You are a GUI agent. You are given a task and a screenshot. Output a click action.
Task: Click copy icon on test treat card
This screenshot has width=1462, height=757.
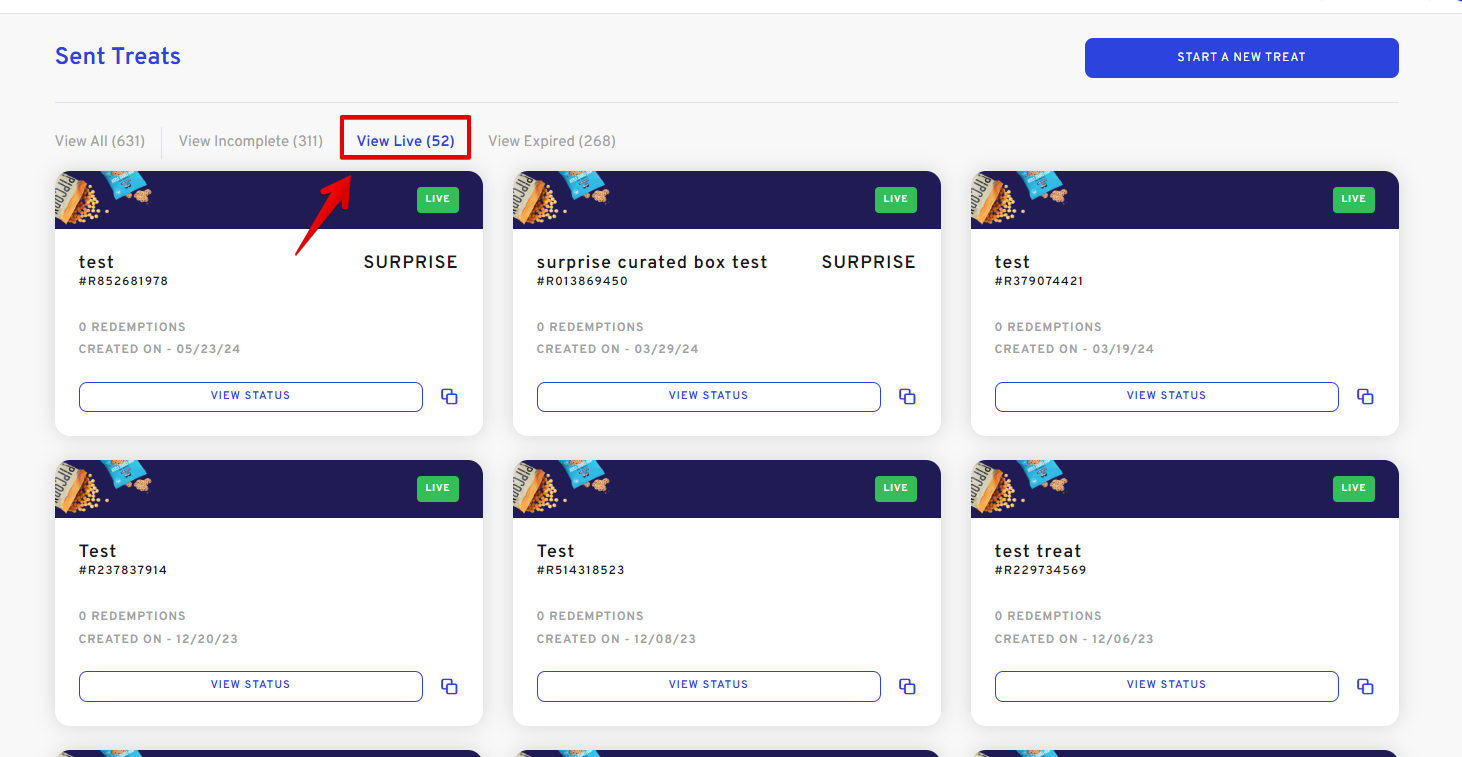click(1365, 686)
